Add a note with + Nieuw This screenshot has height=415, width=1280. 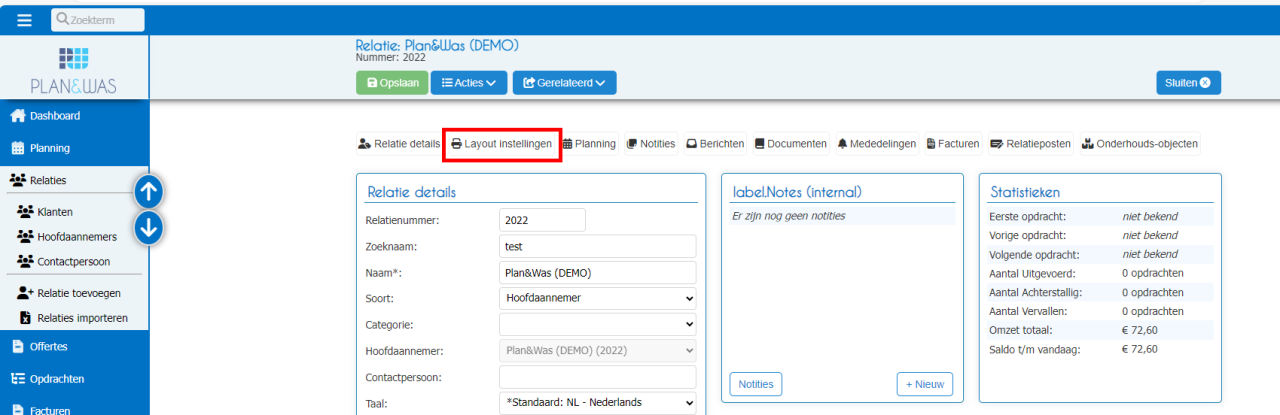tap(925, 384)
